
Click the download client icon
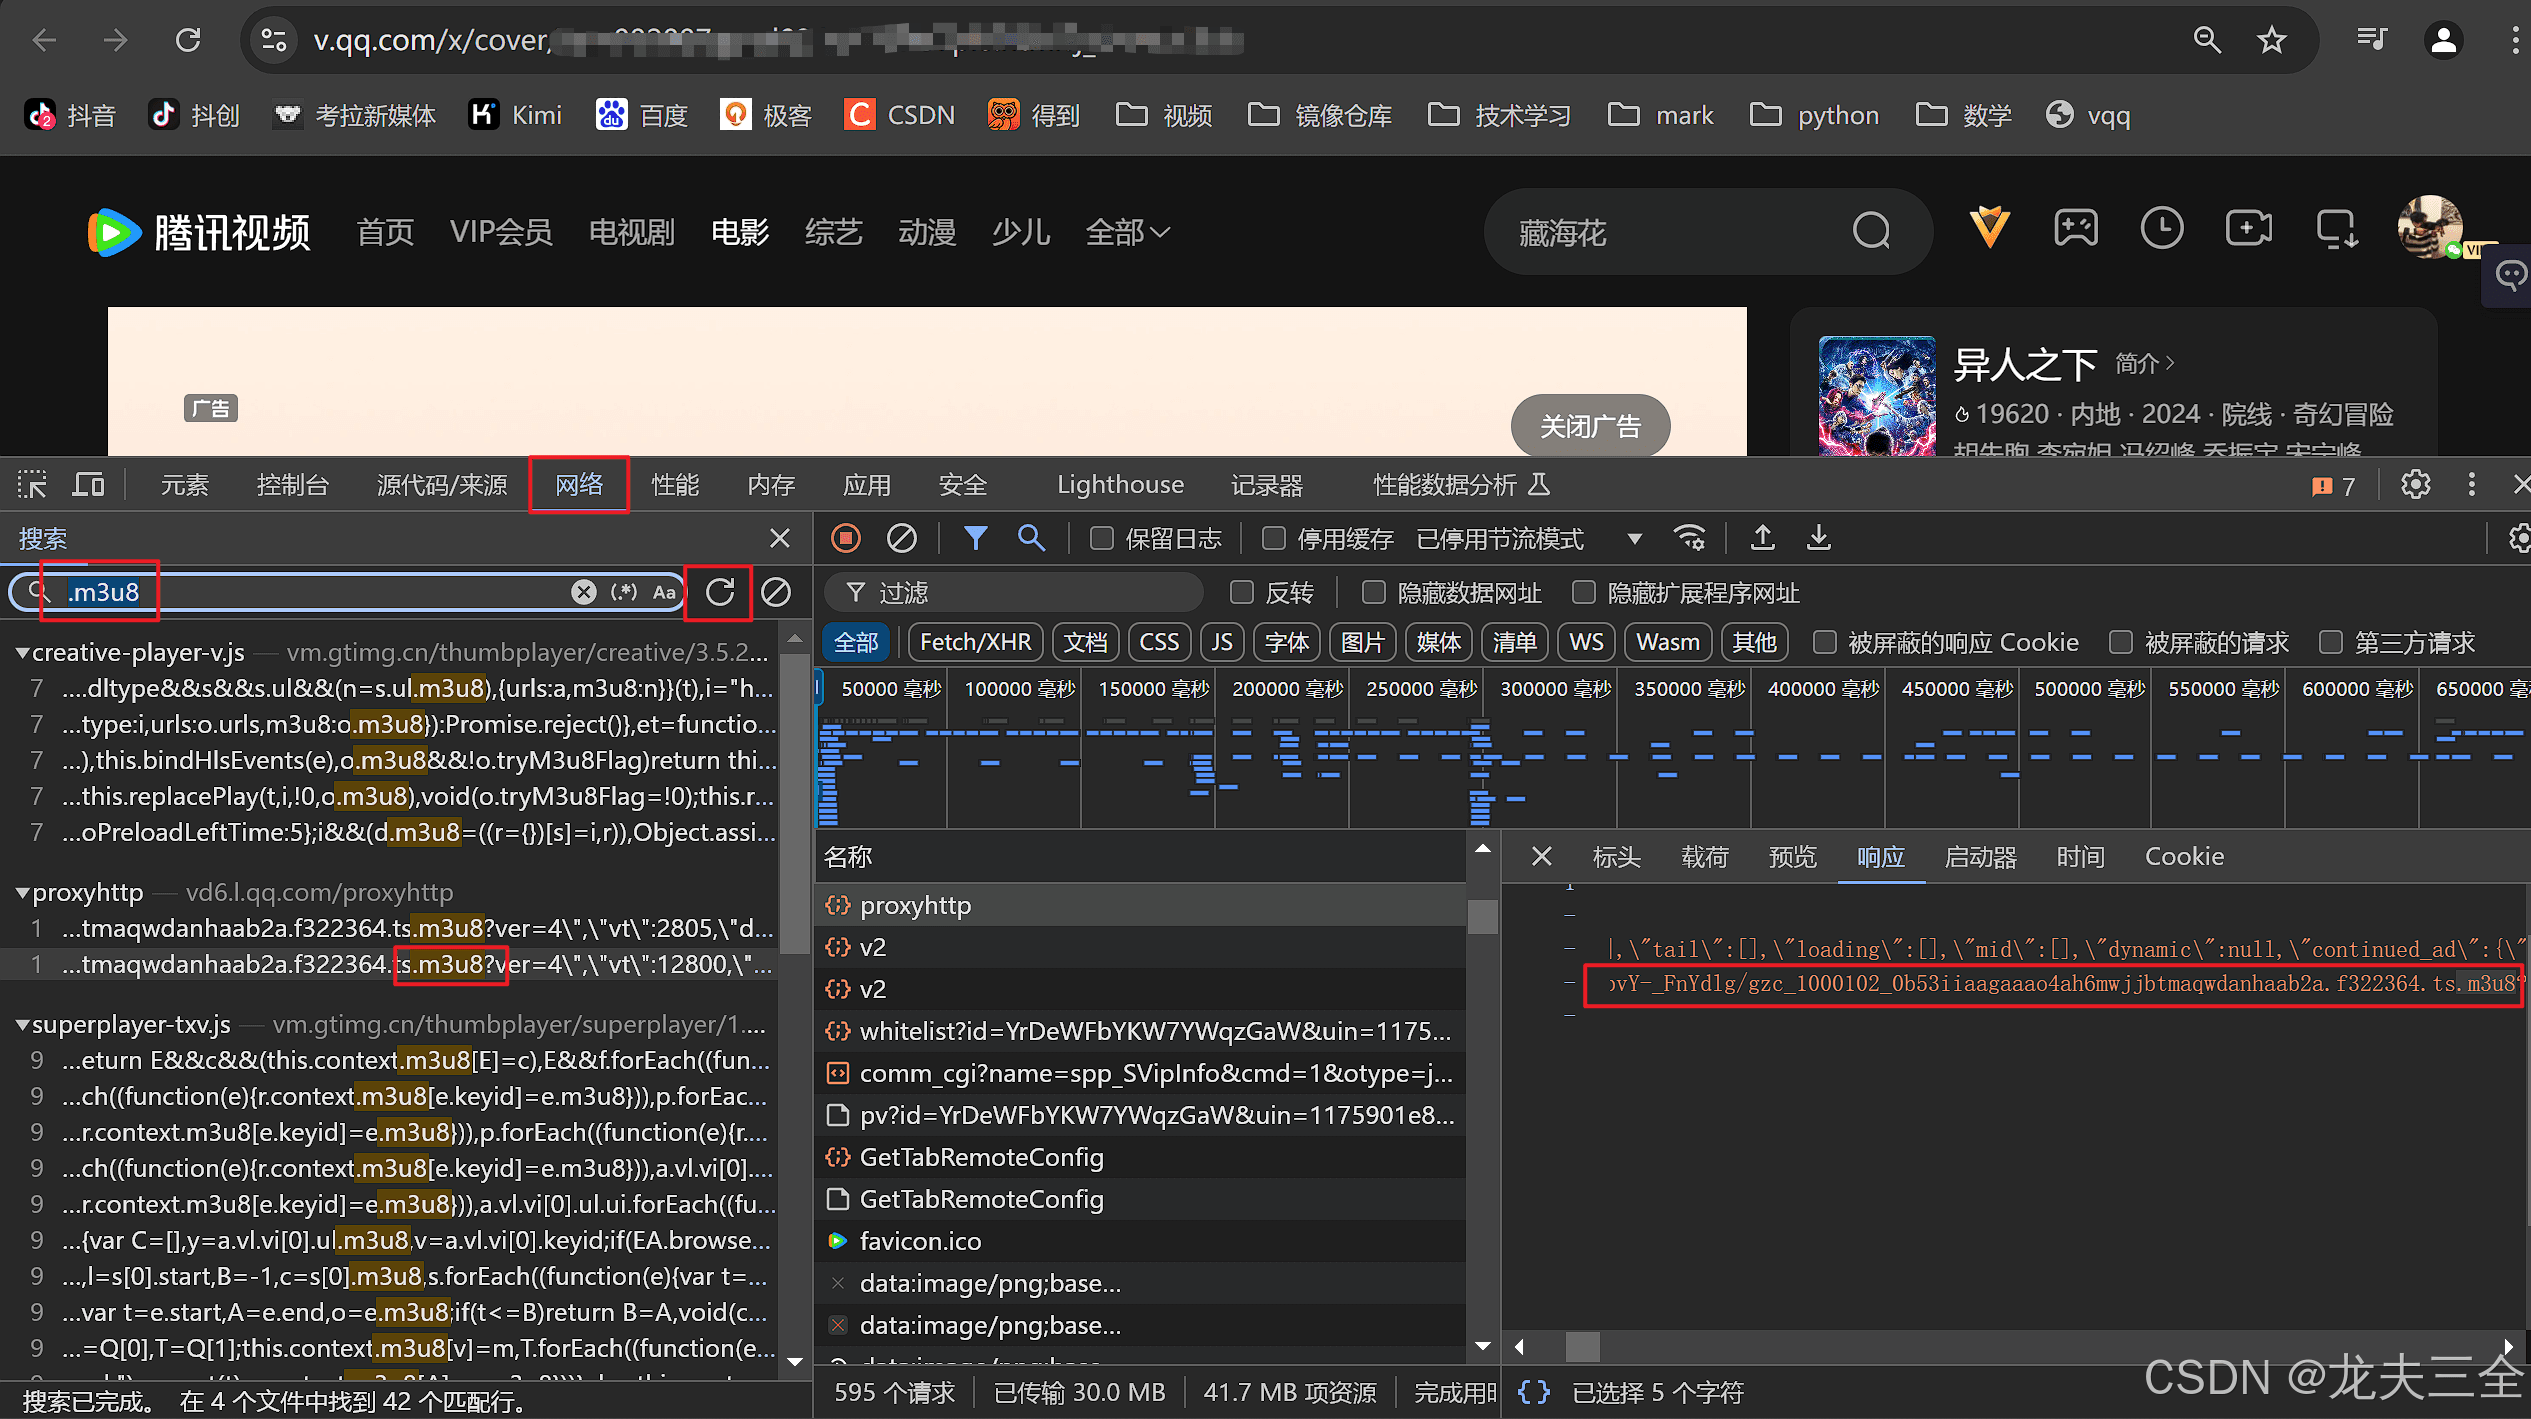[2337, 229]
